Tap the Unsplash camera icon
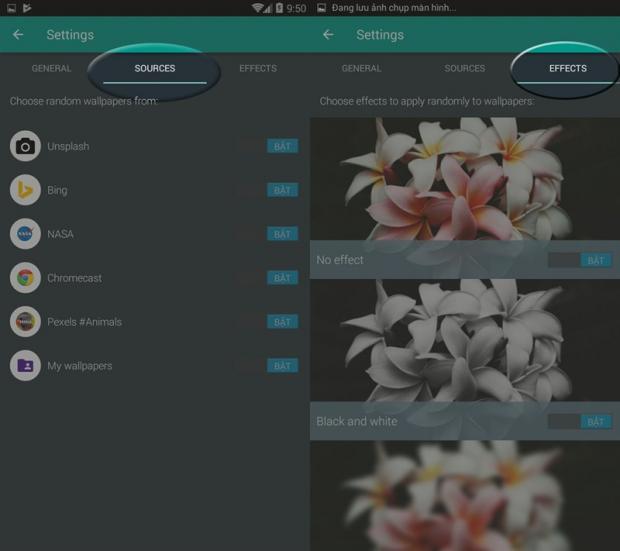 [25, 146]
